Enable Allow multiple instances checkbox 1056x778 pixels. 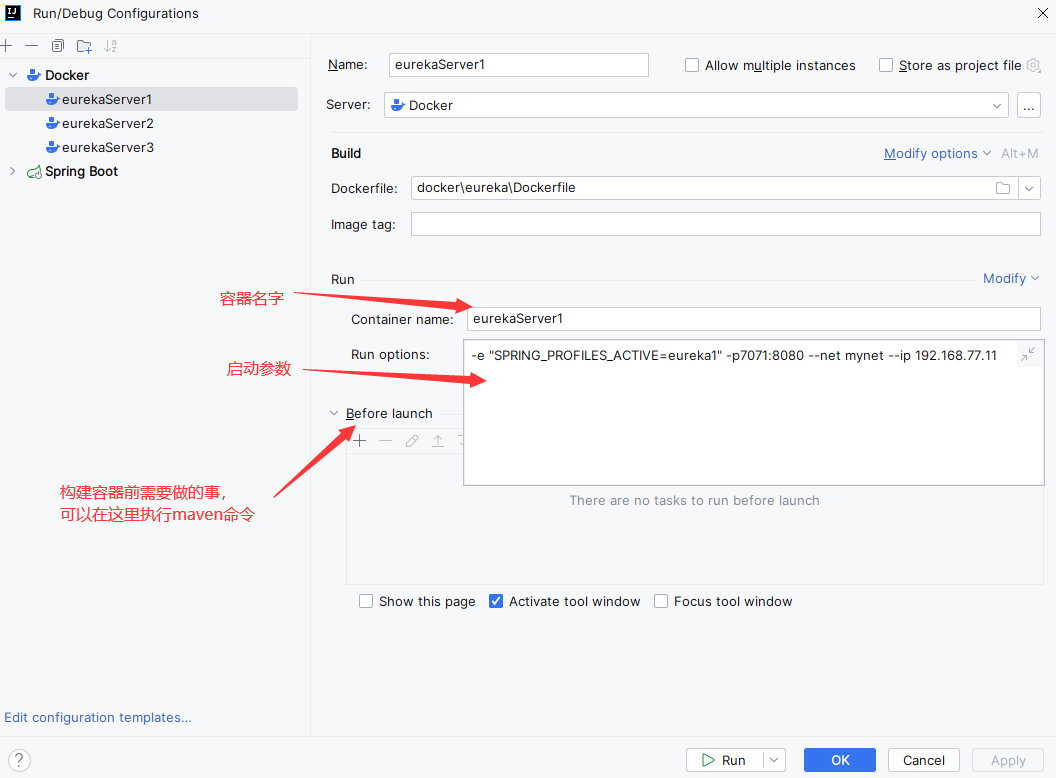[692, 66]
